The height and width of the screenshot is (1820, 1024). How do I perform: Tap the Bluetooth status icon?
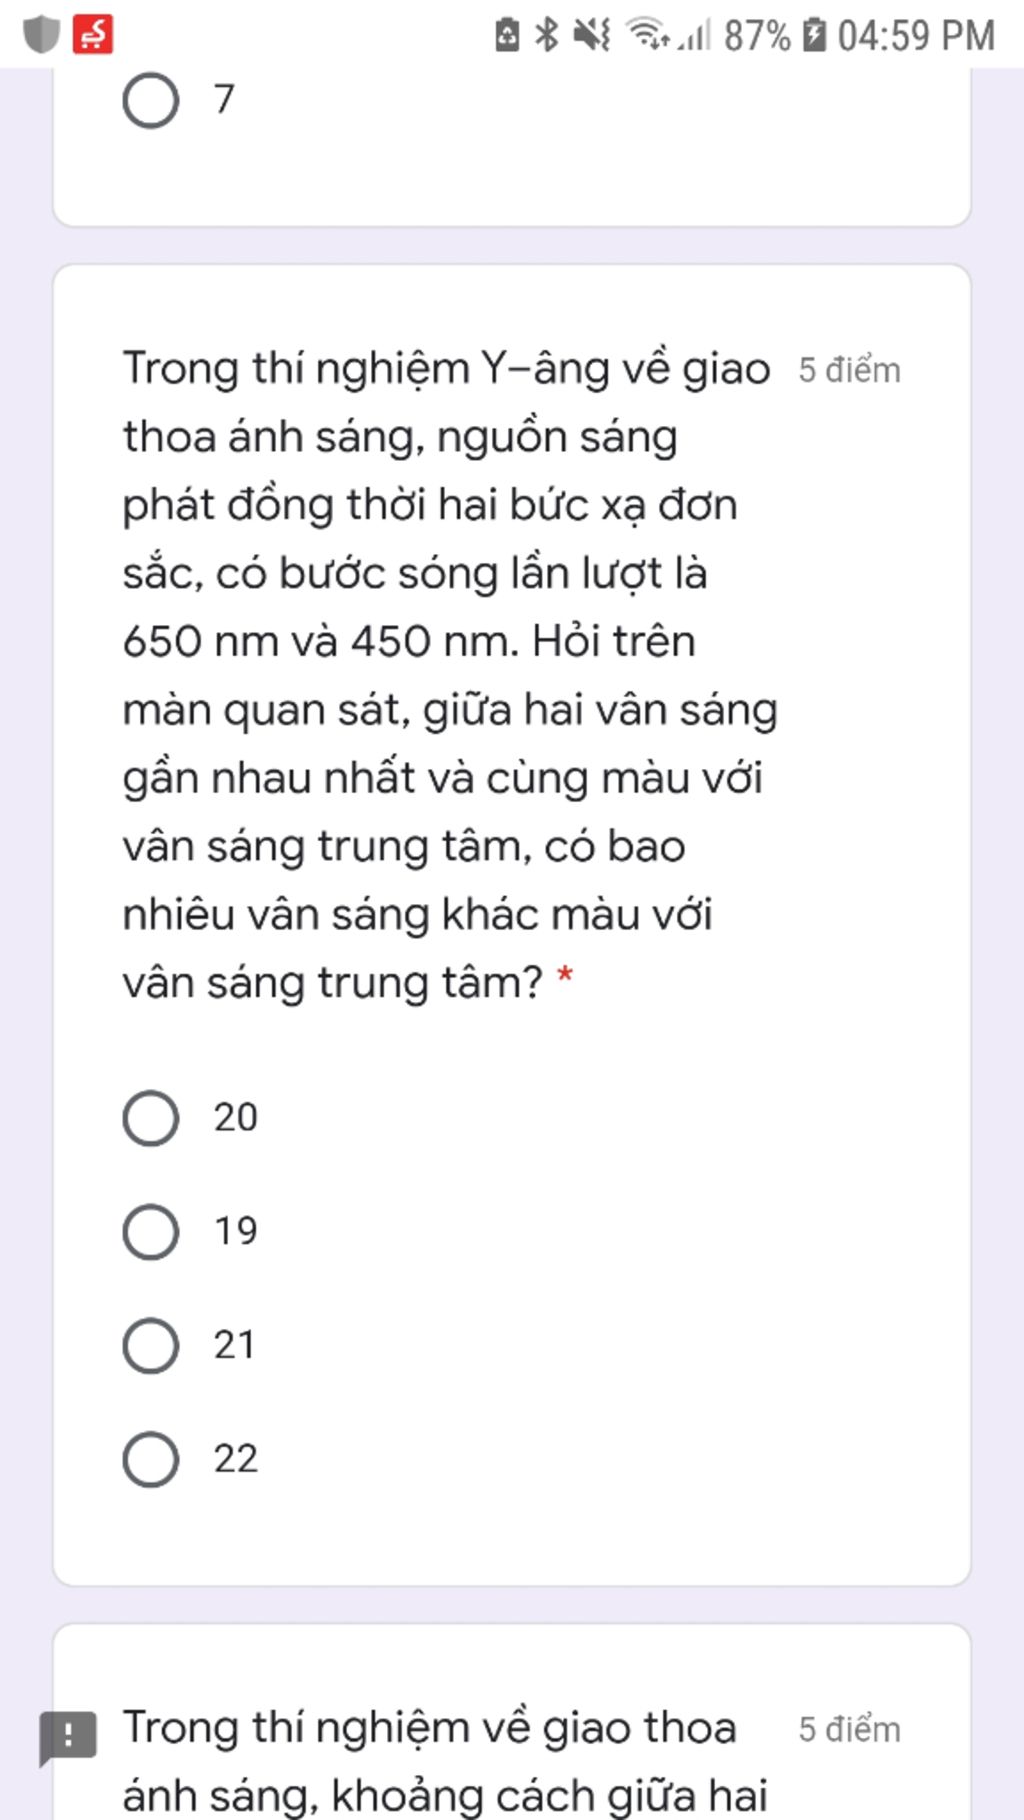[546, 35]
